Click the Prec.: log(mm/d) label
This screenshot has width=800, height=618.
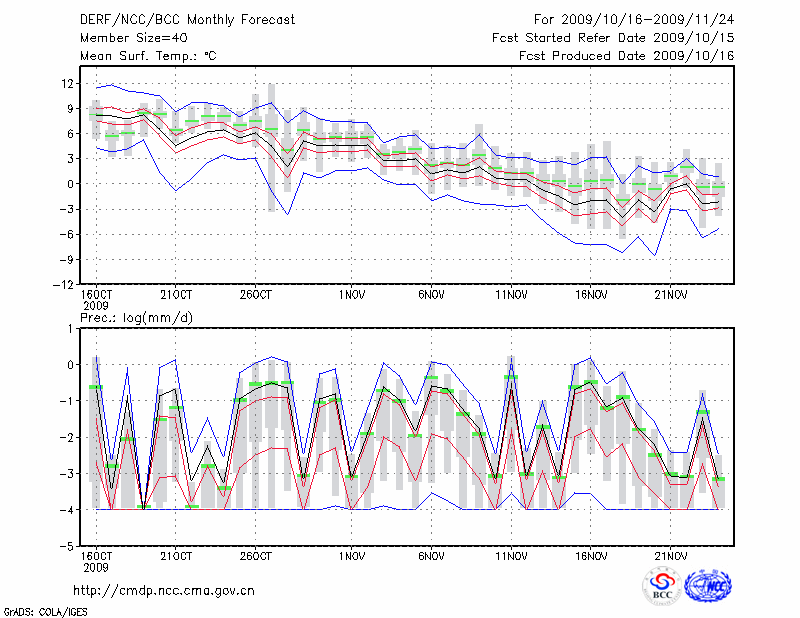click(135, 317)
